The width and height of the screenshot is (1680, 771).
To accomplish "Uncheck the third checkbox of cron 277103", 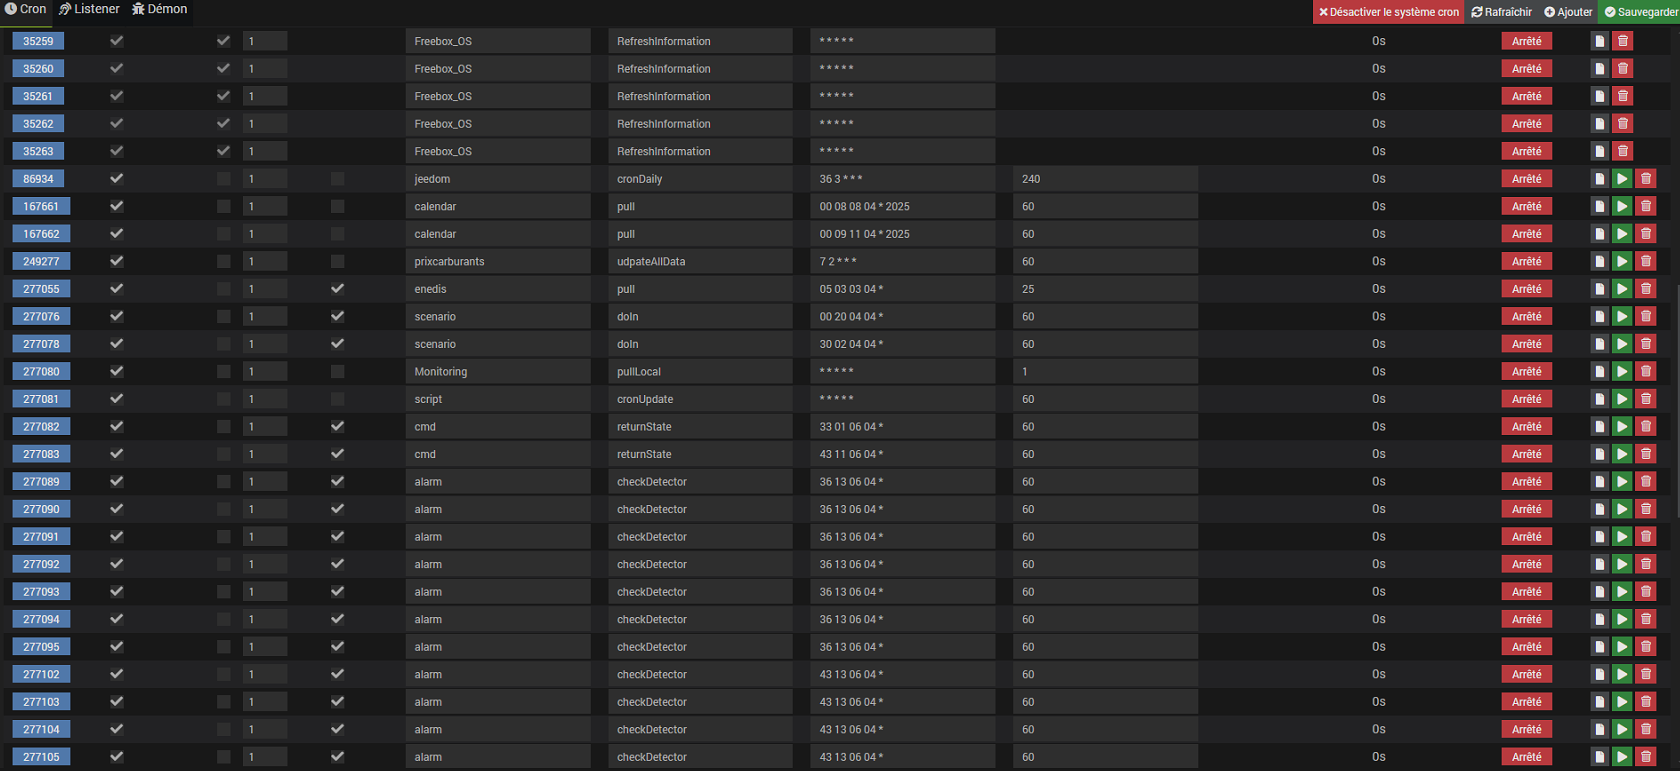I will tap(337, 702).
